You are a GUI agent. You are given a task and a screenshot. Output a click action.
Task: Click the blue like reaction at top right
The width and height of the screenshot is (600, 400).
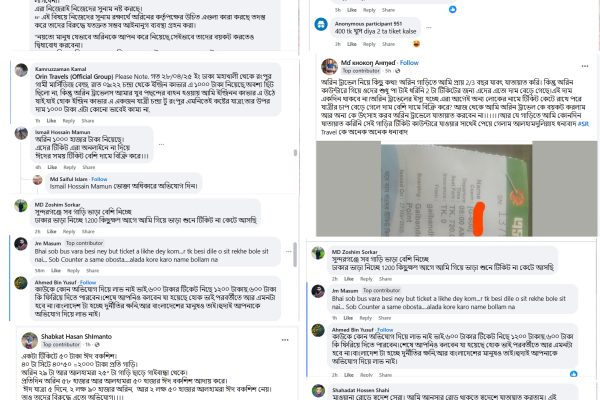452,9
